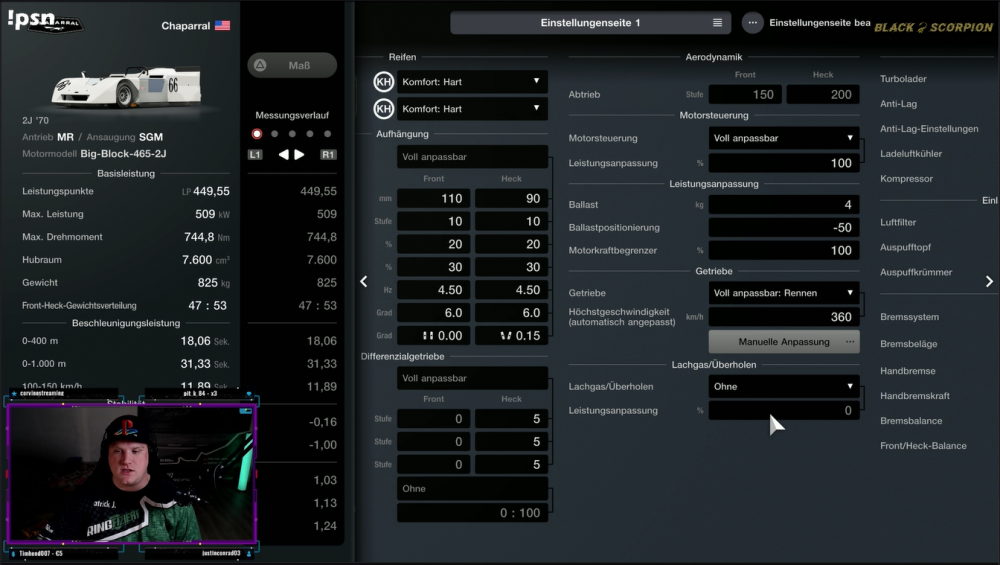Screen dimensions: 1000x565
Task: Click the front tire KH compound icon
Action: click(383, 82)
